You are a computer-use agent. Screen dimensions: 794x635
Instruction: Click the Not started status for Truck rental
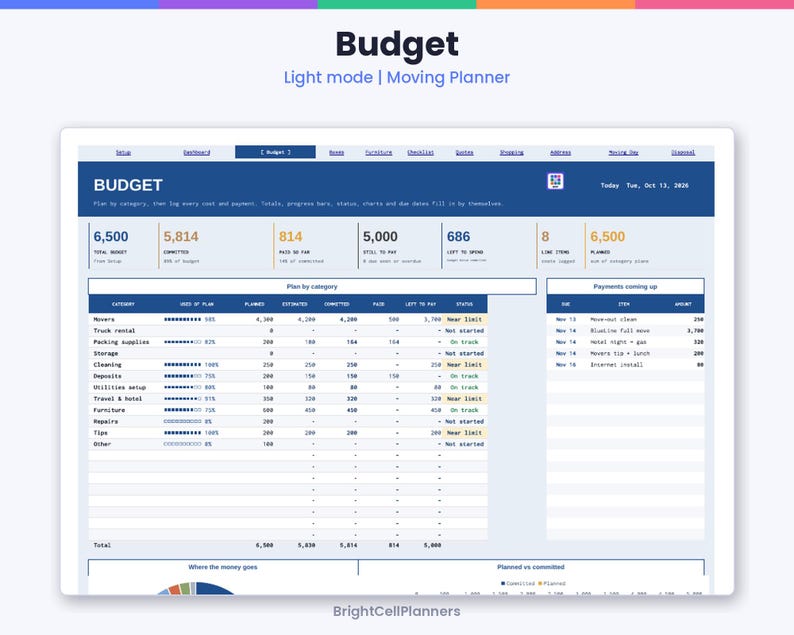[x=464, y=331]
